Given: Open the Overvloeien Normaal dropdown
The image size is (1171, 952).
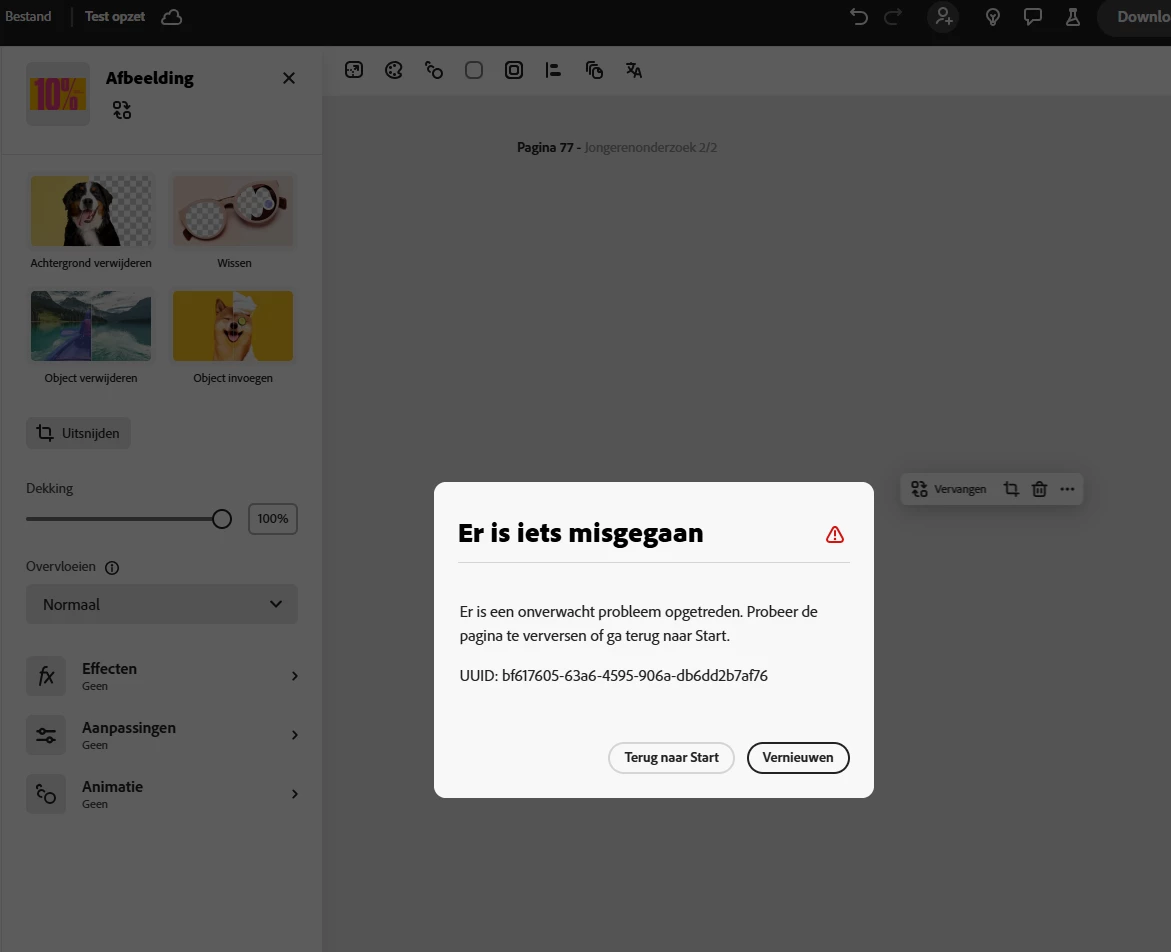Looking at the screenshot, I should coord(162,604).
